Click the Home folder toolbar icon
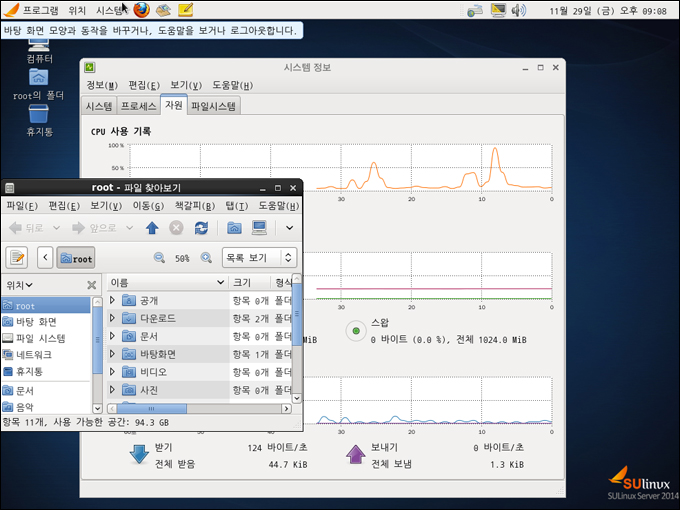 234,228
